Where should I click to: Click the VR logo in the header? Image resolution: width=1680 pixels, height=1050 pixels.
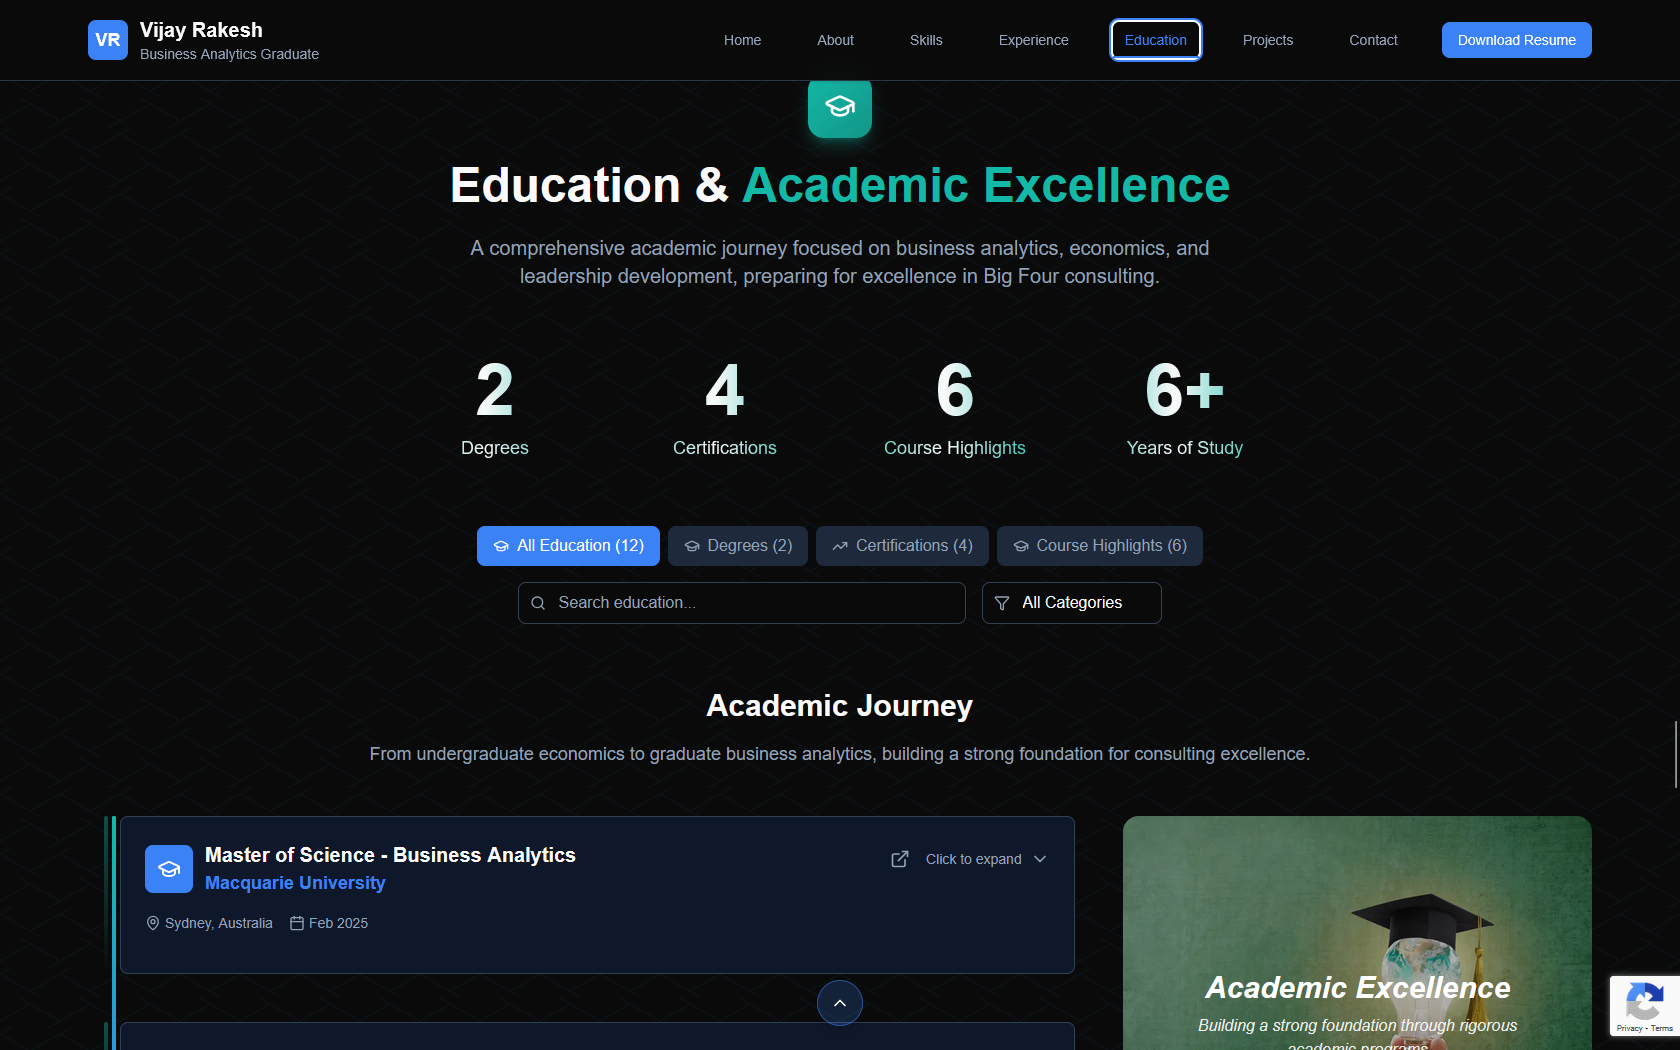(x=108, y=40)
